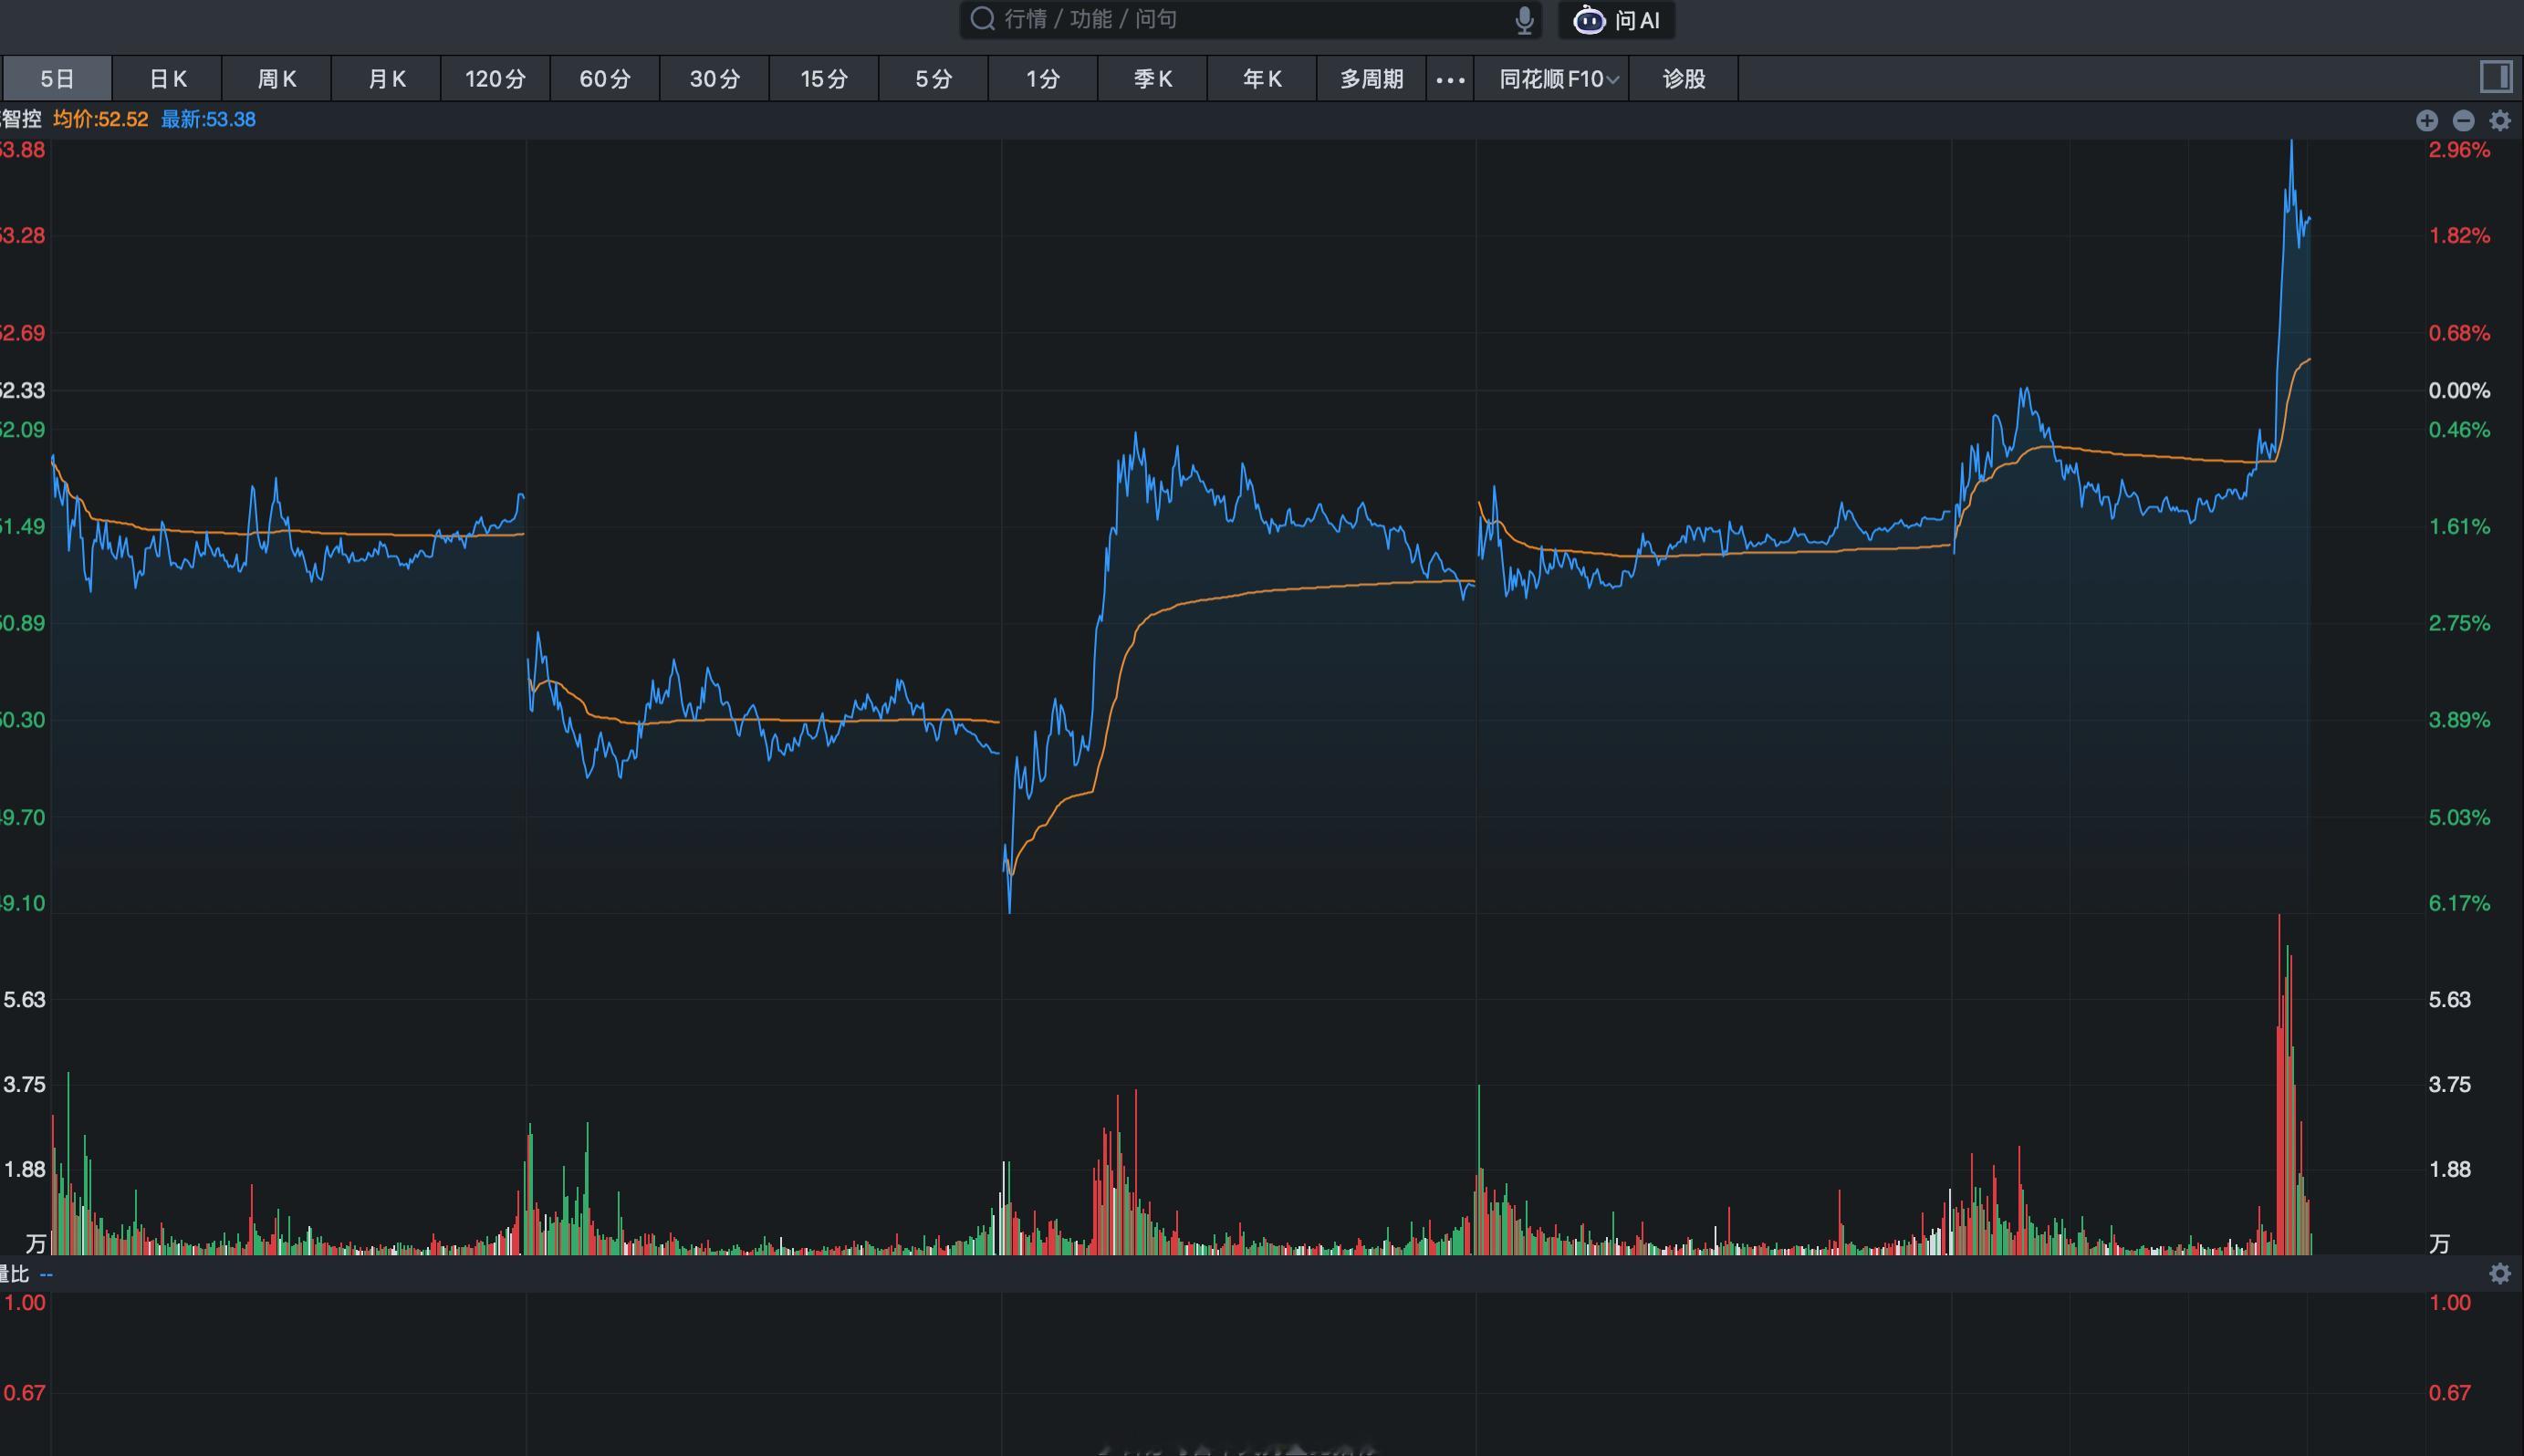Viewport: 2524px width, 1456px height.
Task: Click the 量比 indicator label
Action: (14, 1273)
